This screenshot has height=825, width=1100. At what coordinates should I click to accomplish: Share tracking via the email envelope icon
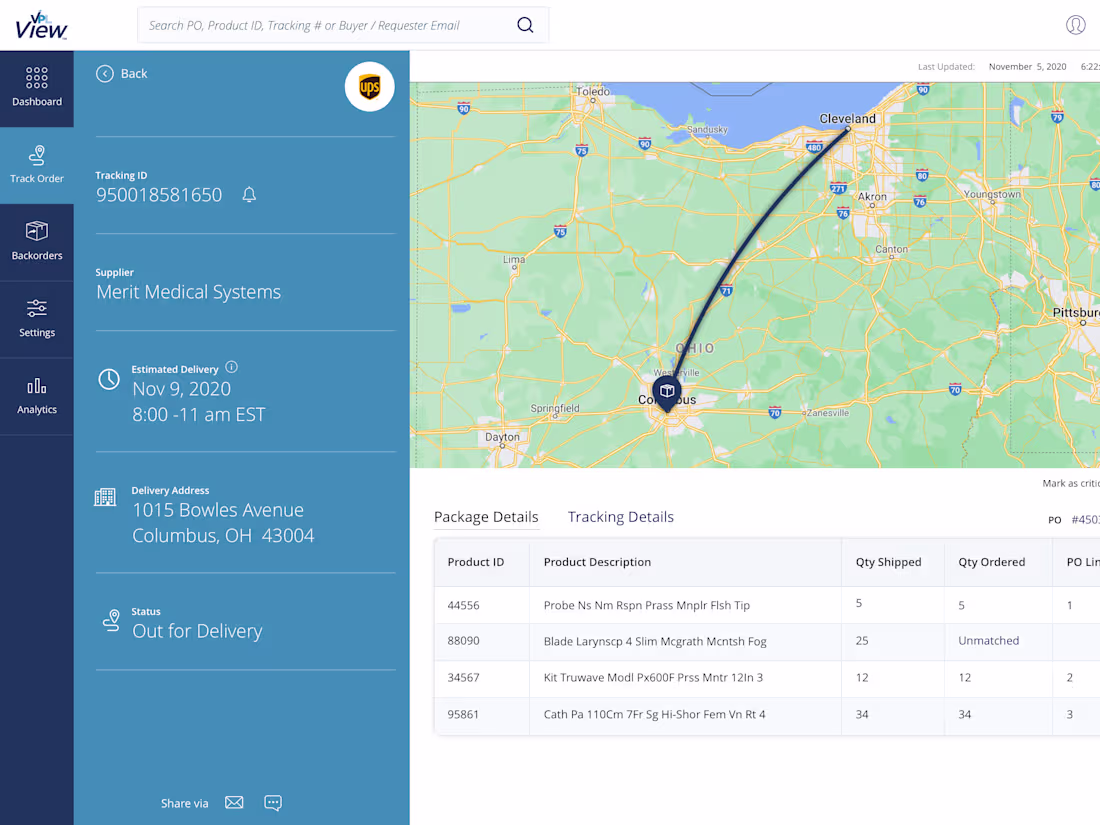click(x=234, y=802)
